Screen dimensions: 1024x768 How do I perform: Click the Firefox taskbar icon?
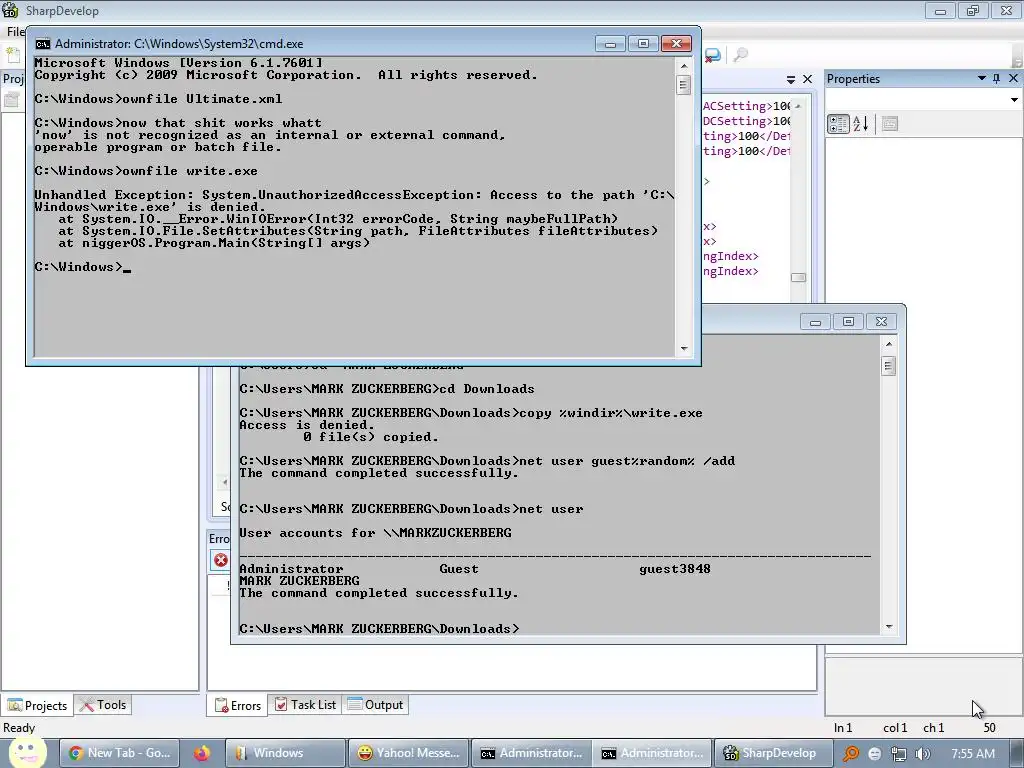point(201,754)
